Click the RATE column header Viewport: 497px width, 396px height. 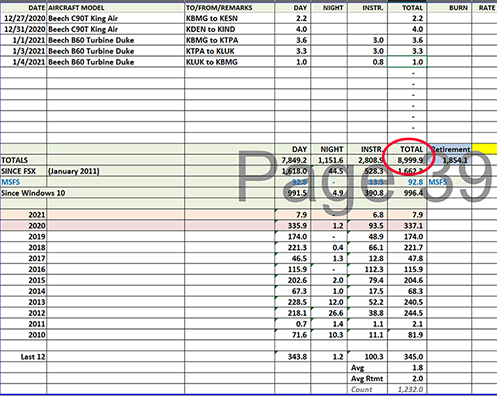pos(485,8)
